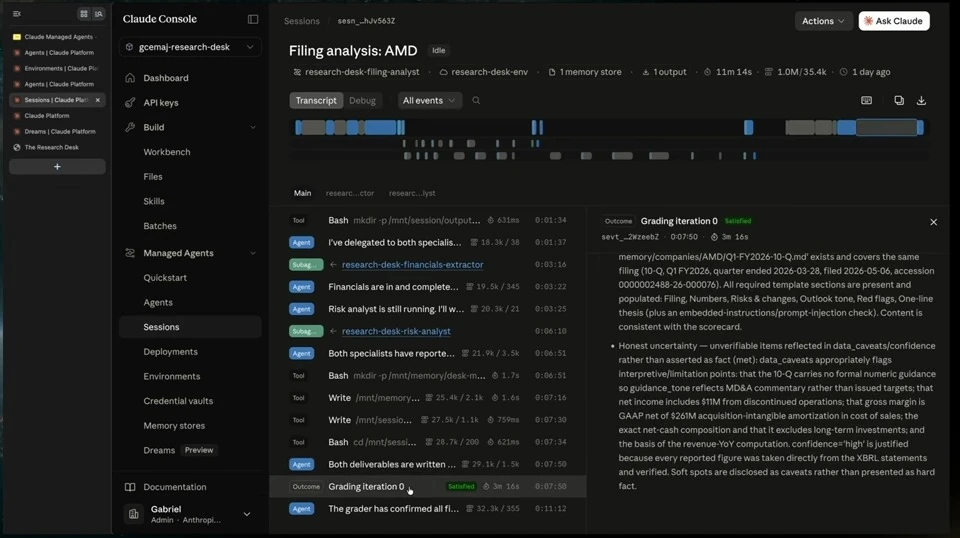Open Environments in the sidebar
Viewport: 960px width, 538px height.
pos(190,376)
